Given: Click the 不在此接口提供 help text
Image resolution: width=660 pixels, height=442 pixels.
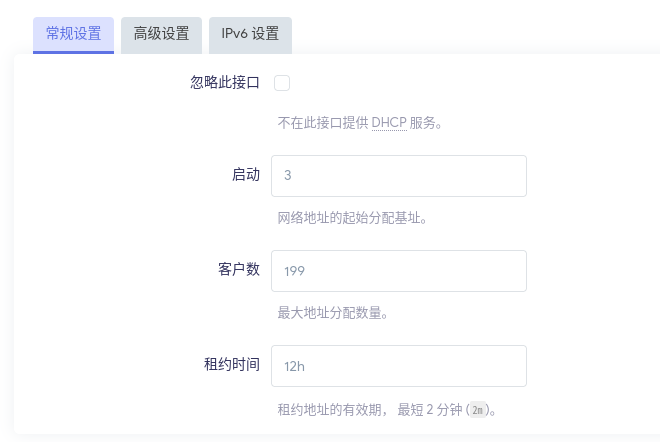Looking at the screenshot, I should pos(322,124).
